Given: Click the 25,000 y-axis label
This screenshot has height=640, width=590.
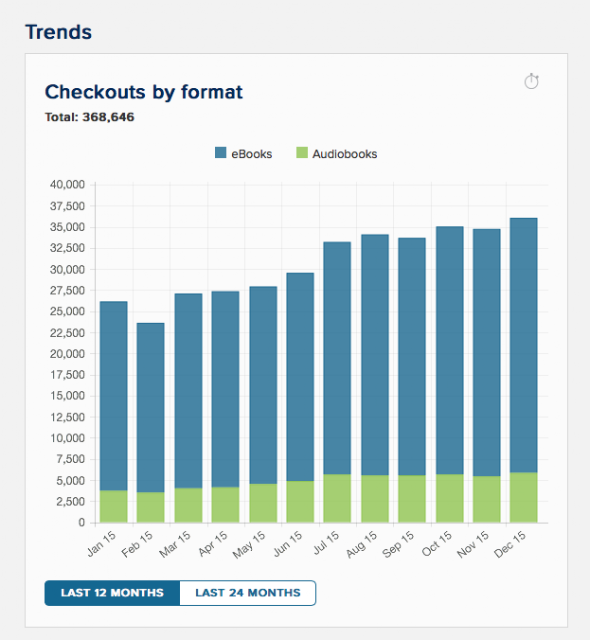Looking at the screenshot, I should point(67,311).
